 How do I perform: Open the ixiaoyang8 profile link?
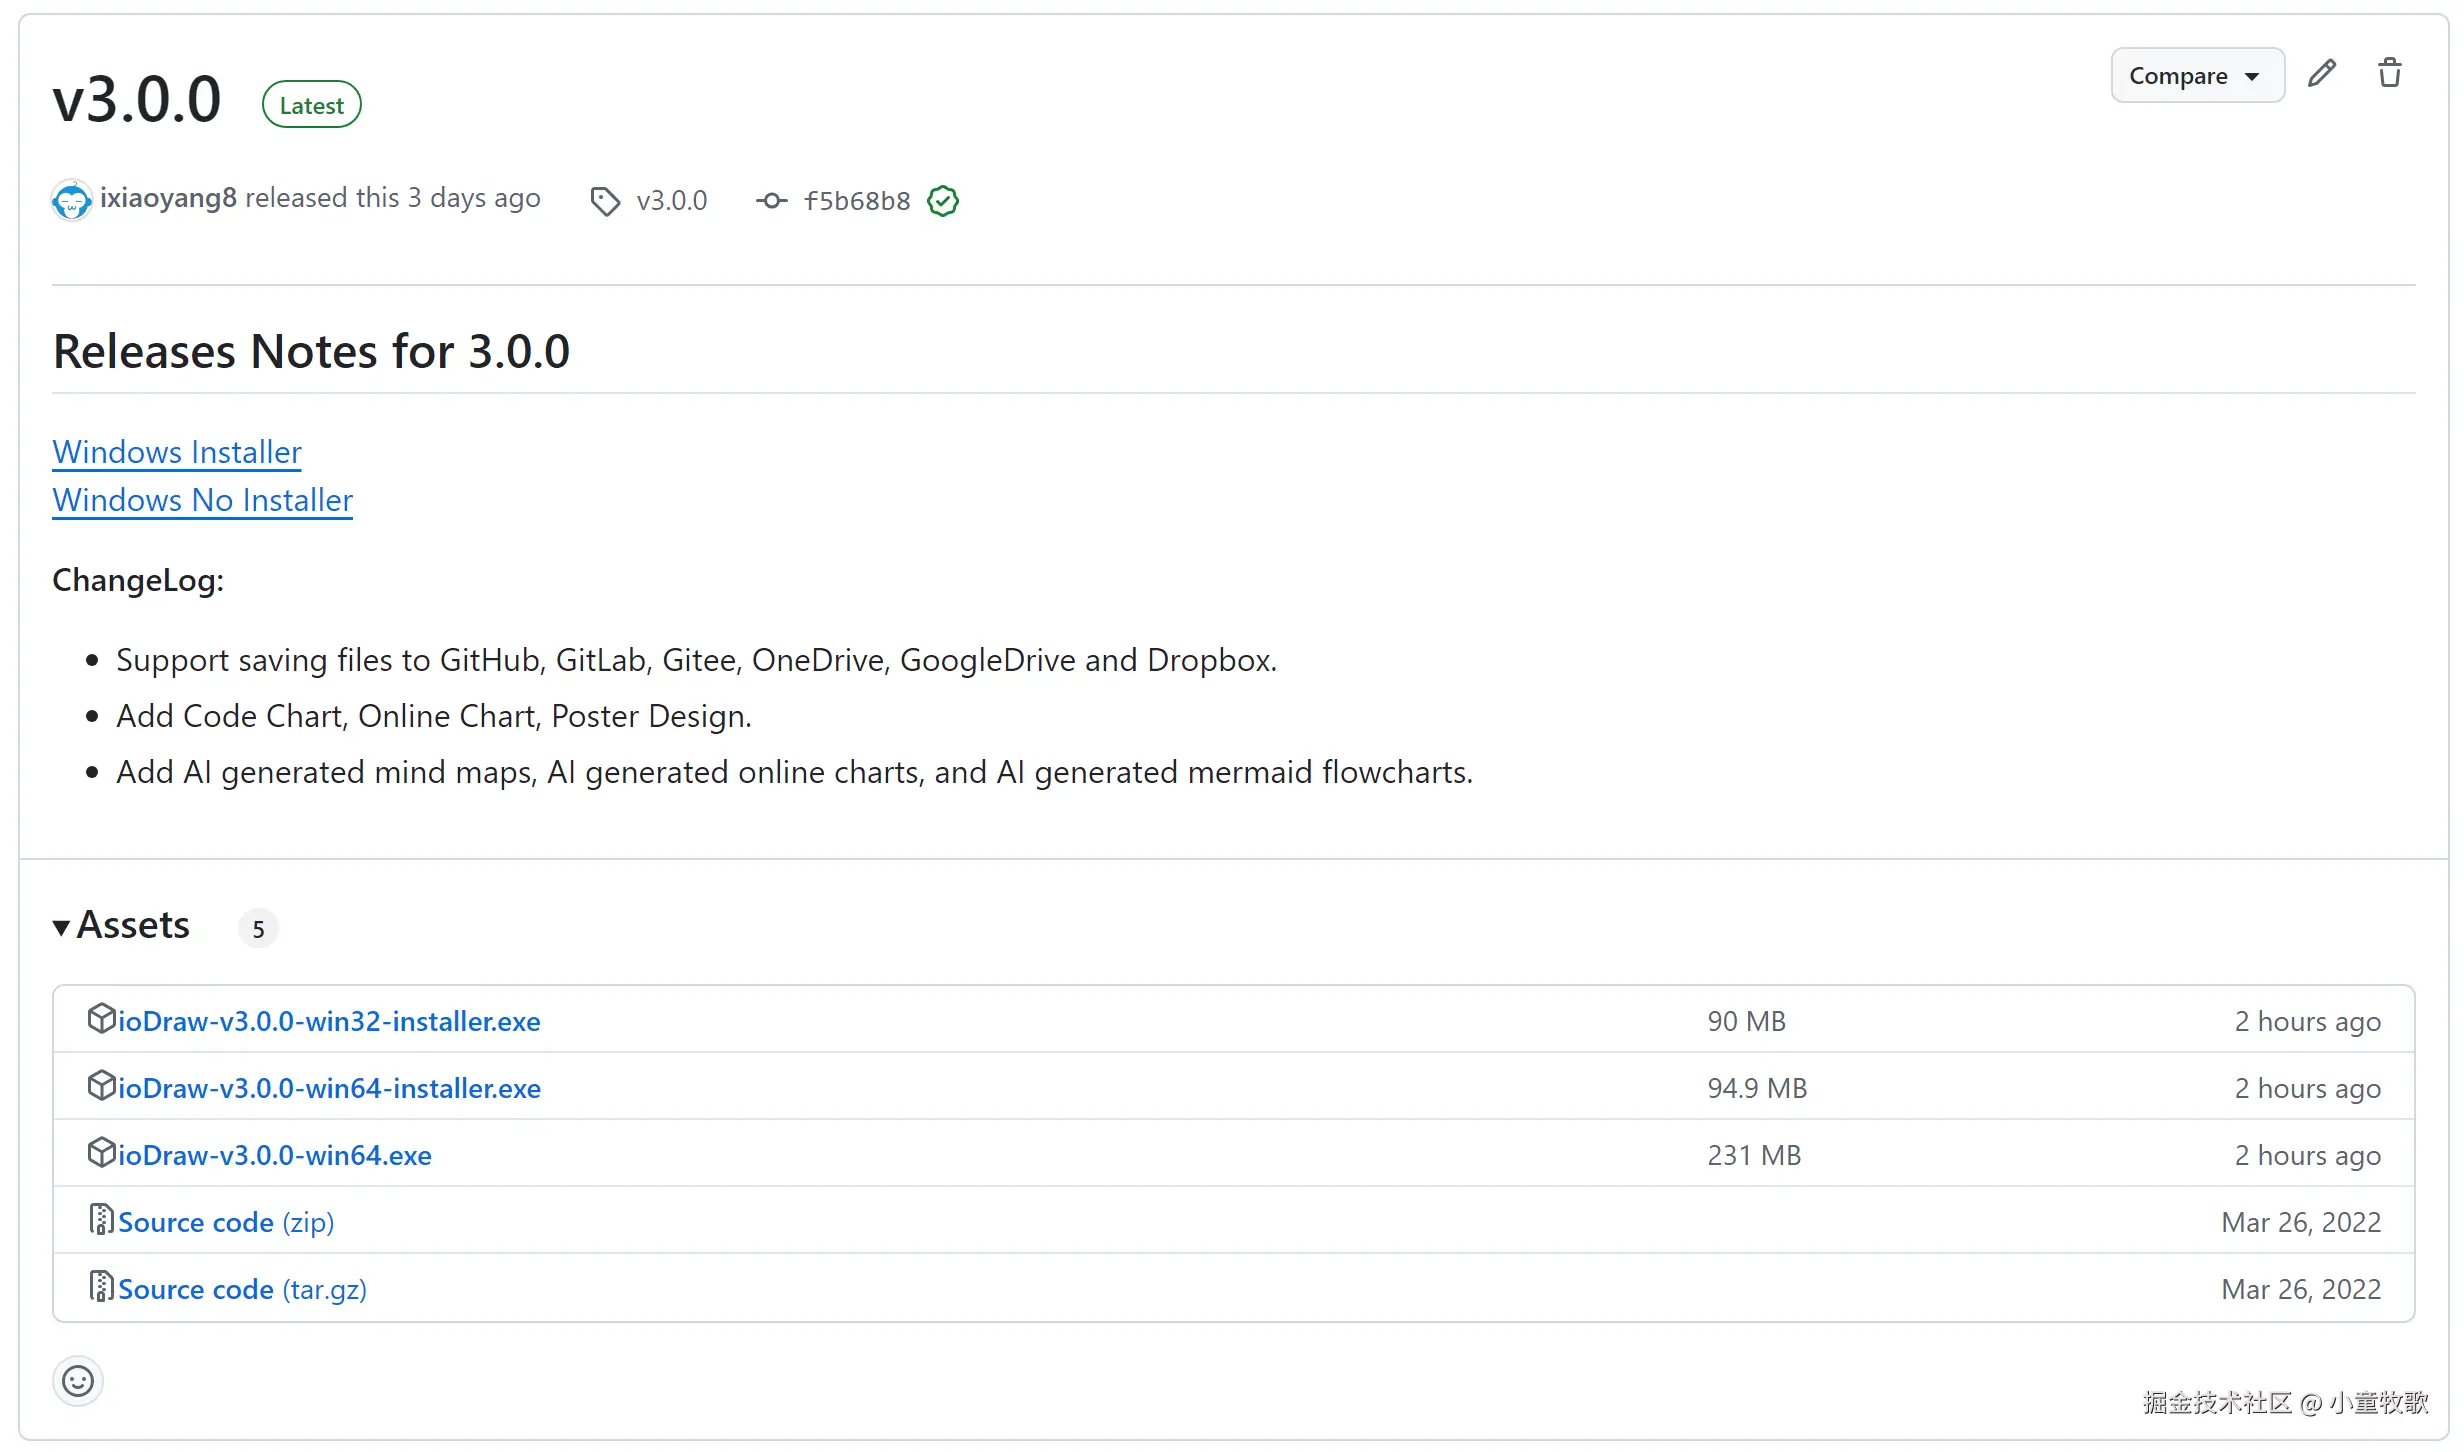pos(168,198)
